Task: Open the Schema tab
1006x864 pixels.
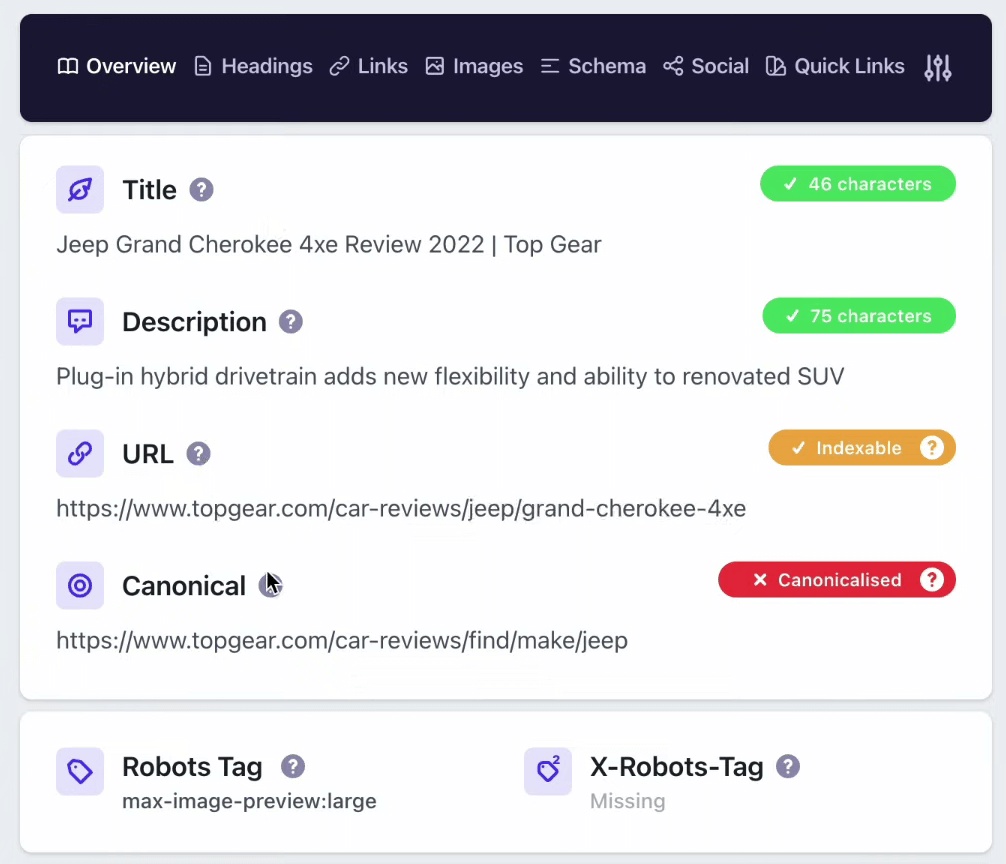Action: pos(593,66)
